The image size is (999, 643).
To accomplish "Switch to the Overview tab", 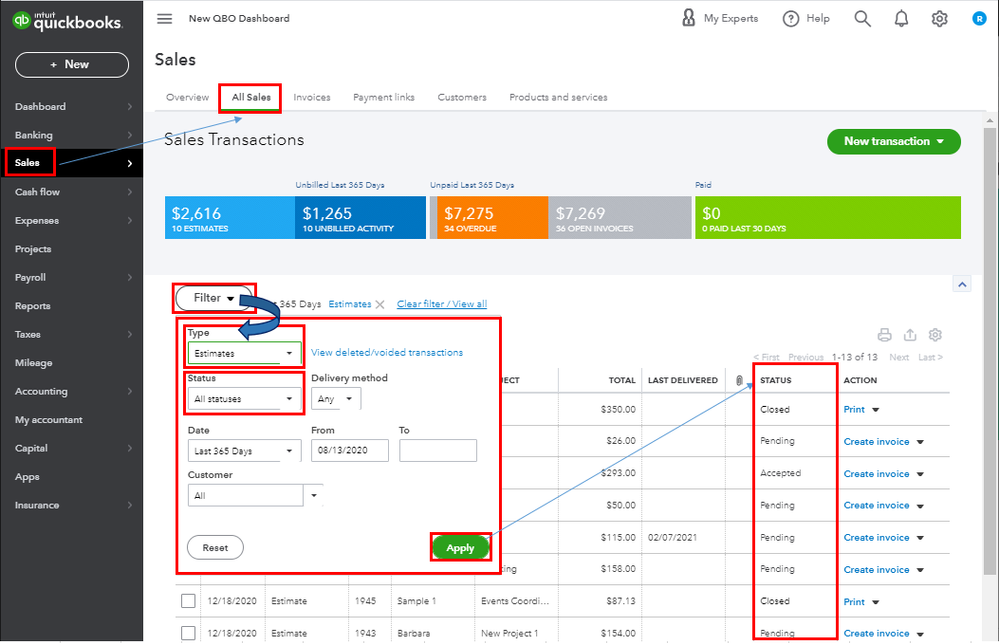I will (x=187, y=98).
